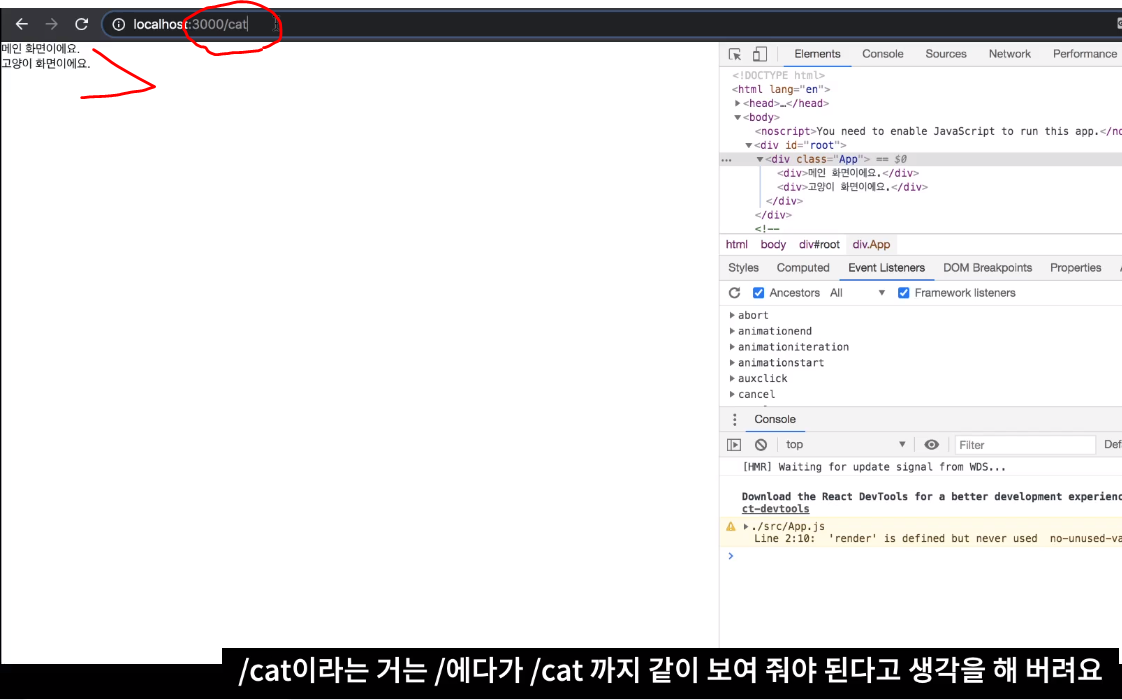
Task: Open the top context dropdown
Action: pyautogui.click(x=846, y=444)
